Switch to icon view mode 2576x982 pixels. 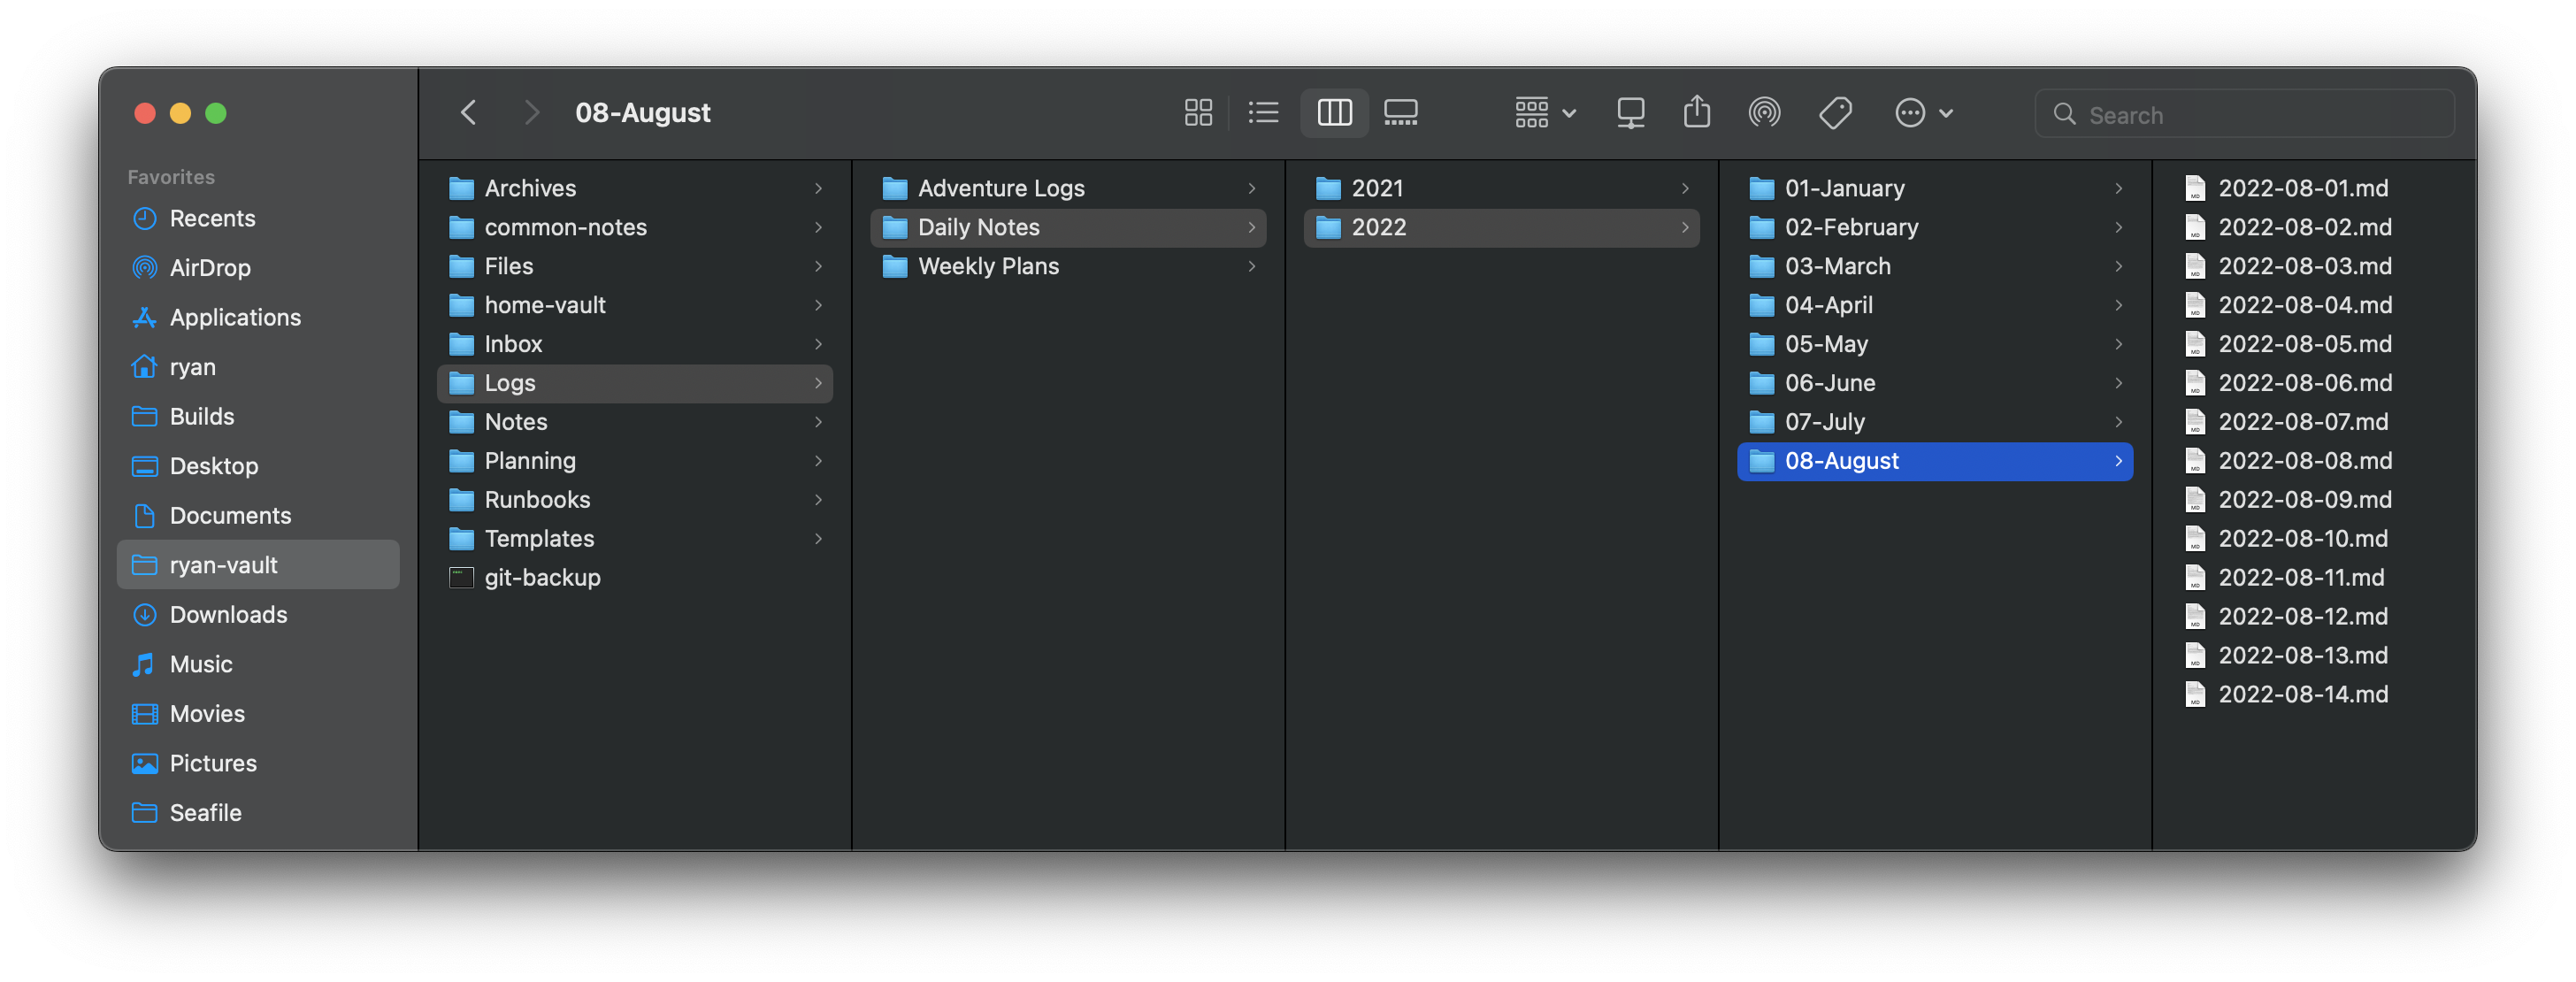pyautogui.click(x=1197, y=113)
